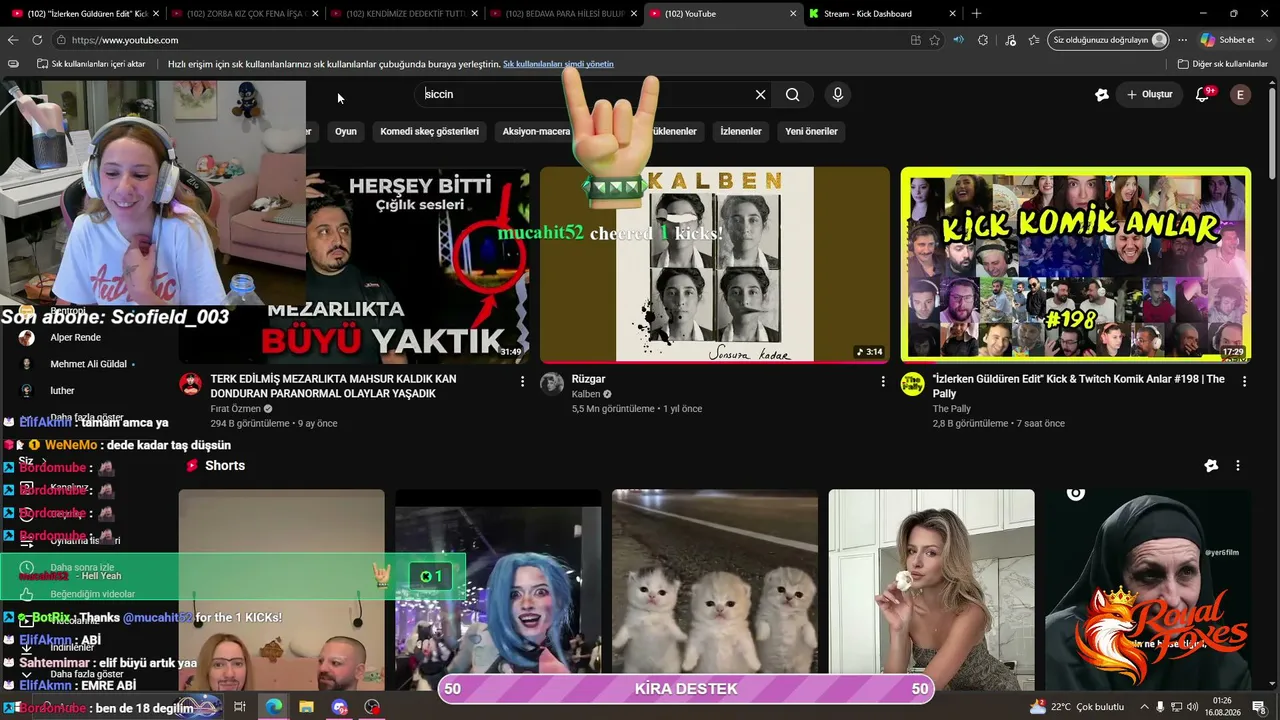This screenshot has height=720, width=1280.
Task: Click the YouTube search magnifier button
Action: 792,94
